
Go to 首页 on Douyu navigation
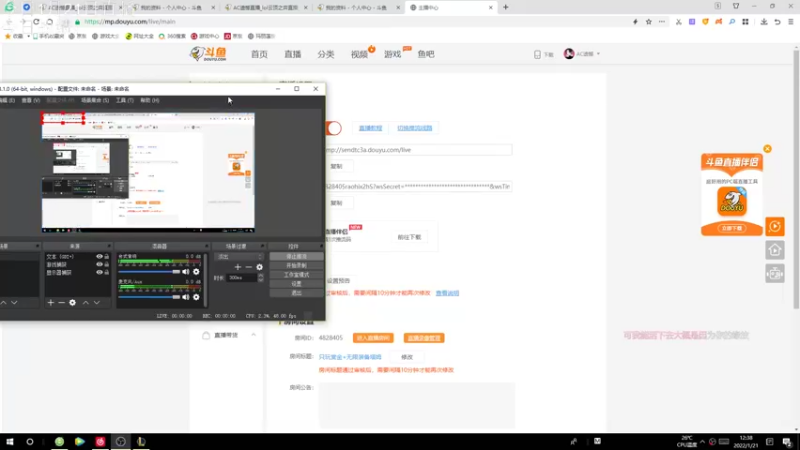[259, 54]
